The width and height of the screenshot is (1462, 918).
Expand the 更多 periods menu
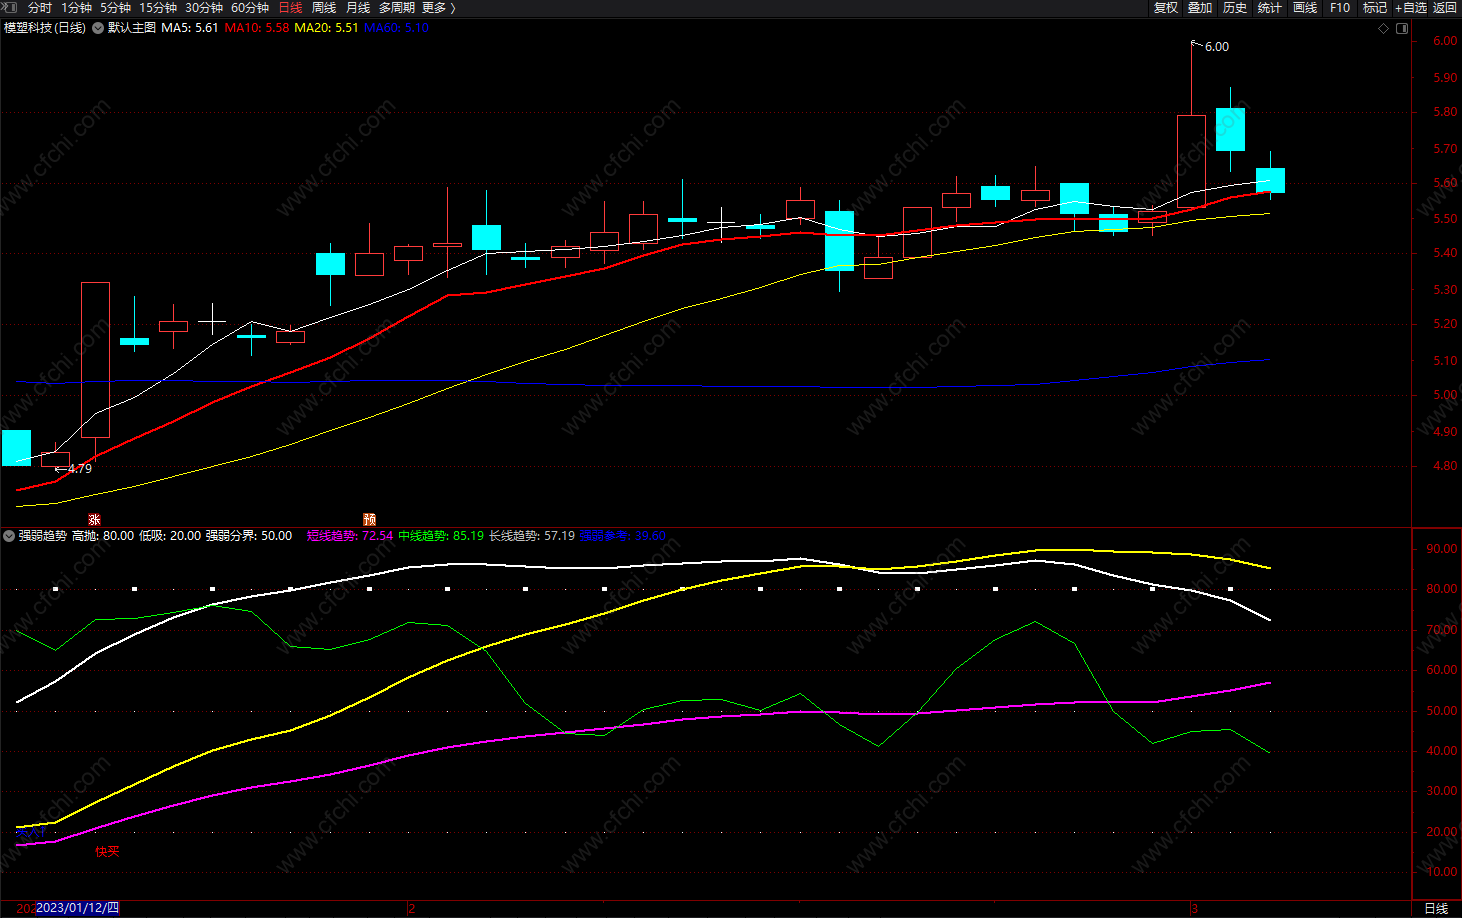tap(438, 8)
